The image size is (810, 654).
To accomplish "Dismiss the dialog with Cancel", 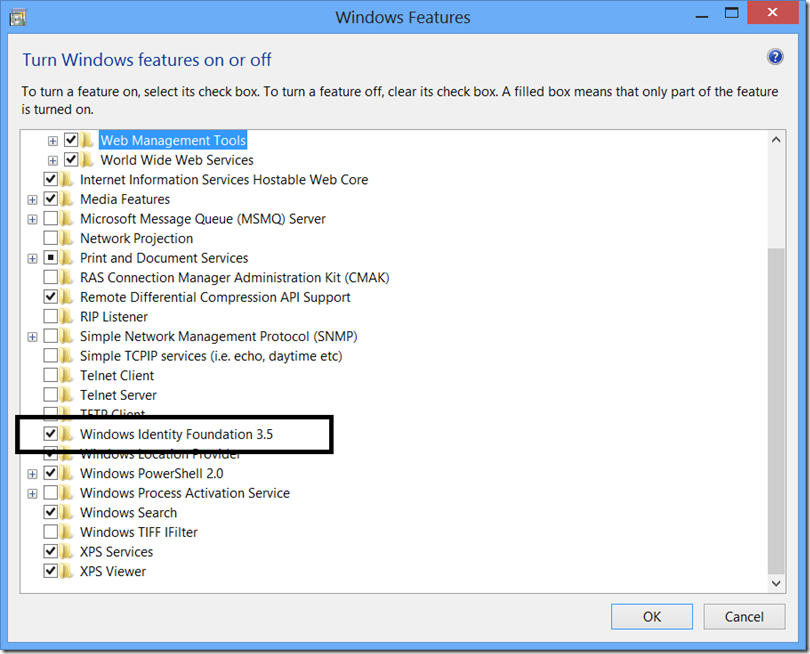I will (744, 617).
